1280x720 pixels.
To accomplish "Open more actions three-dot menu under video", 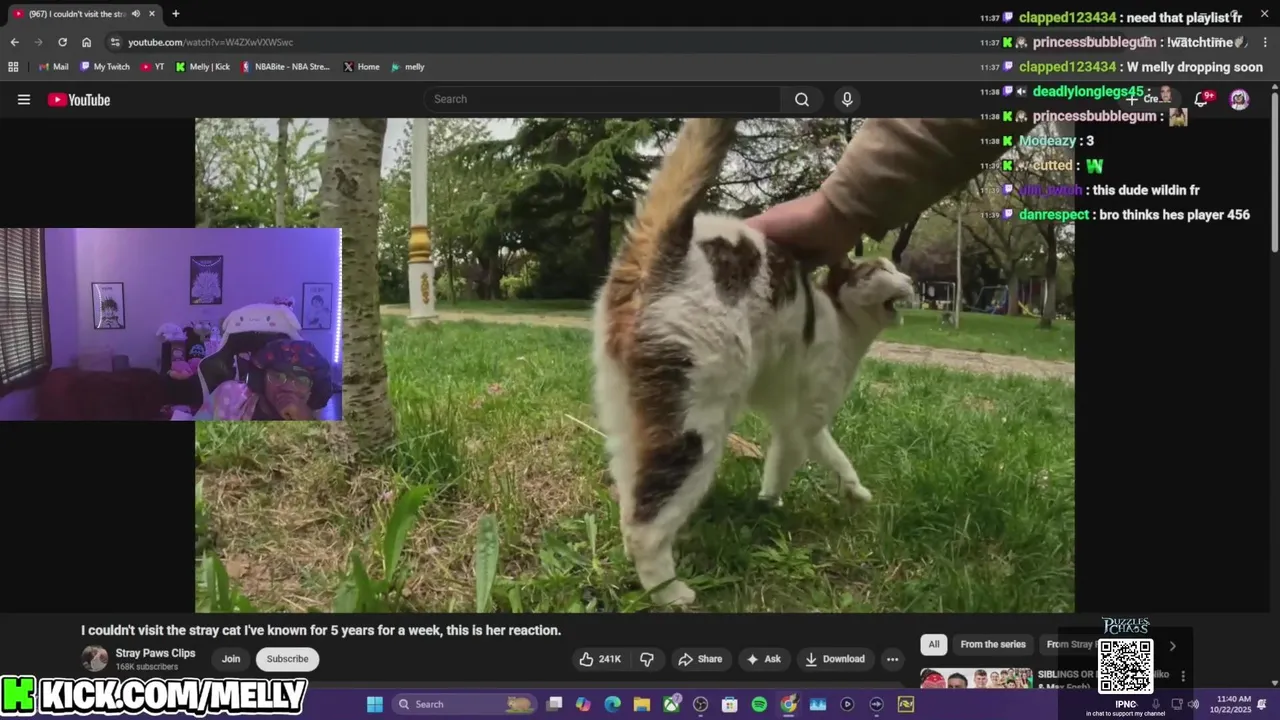I will (892, 659).
